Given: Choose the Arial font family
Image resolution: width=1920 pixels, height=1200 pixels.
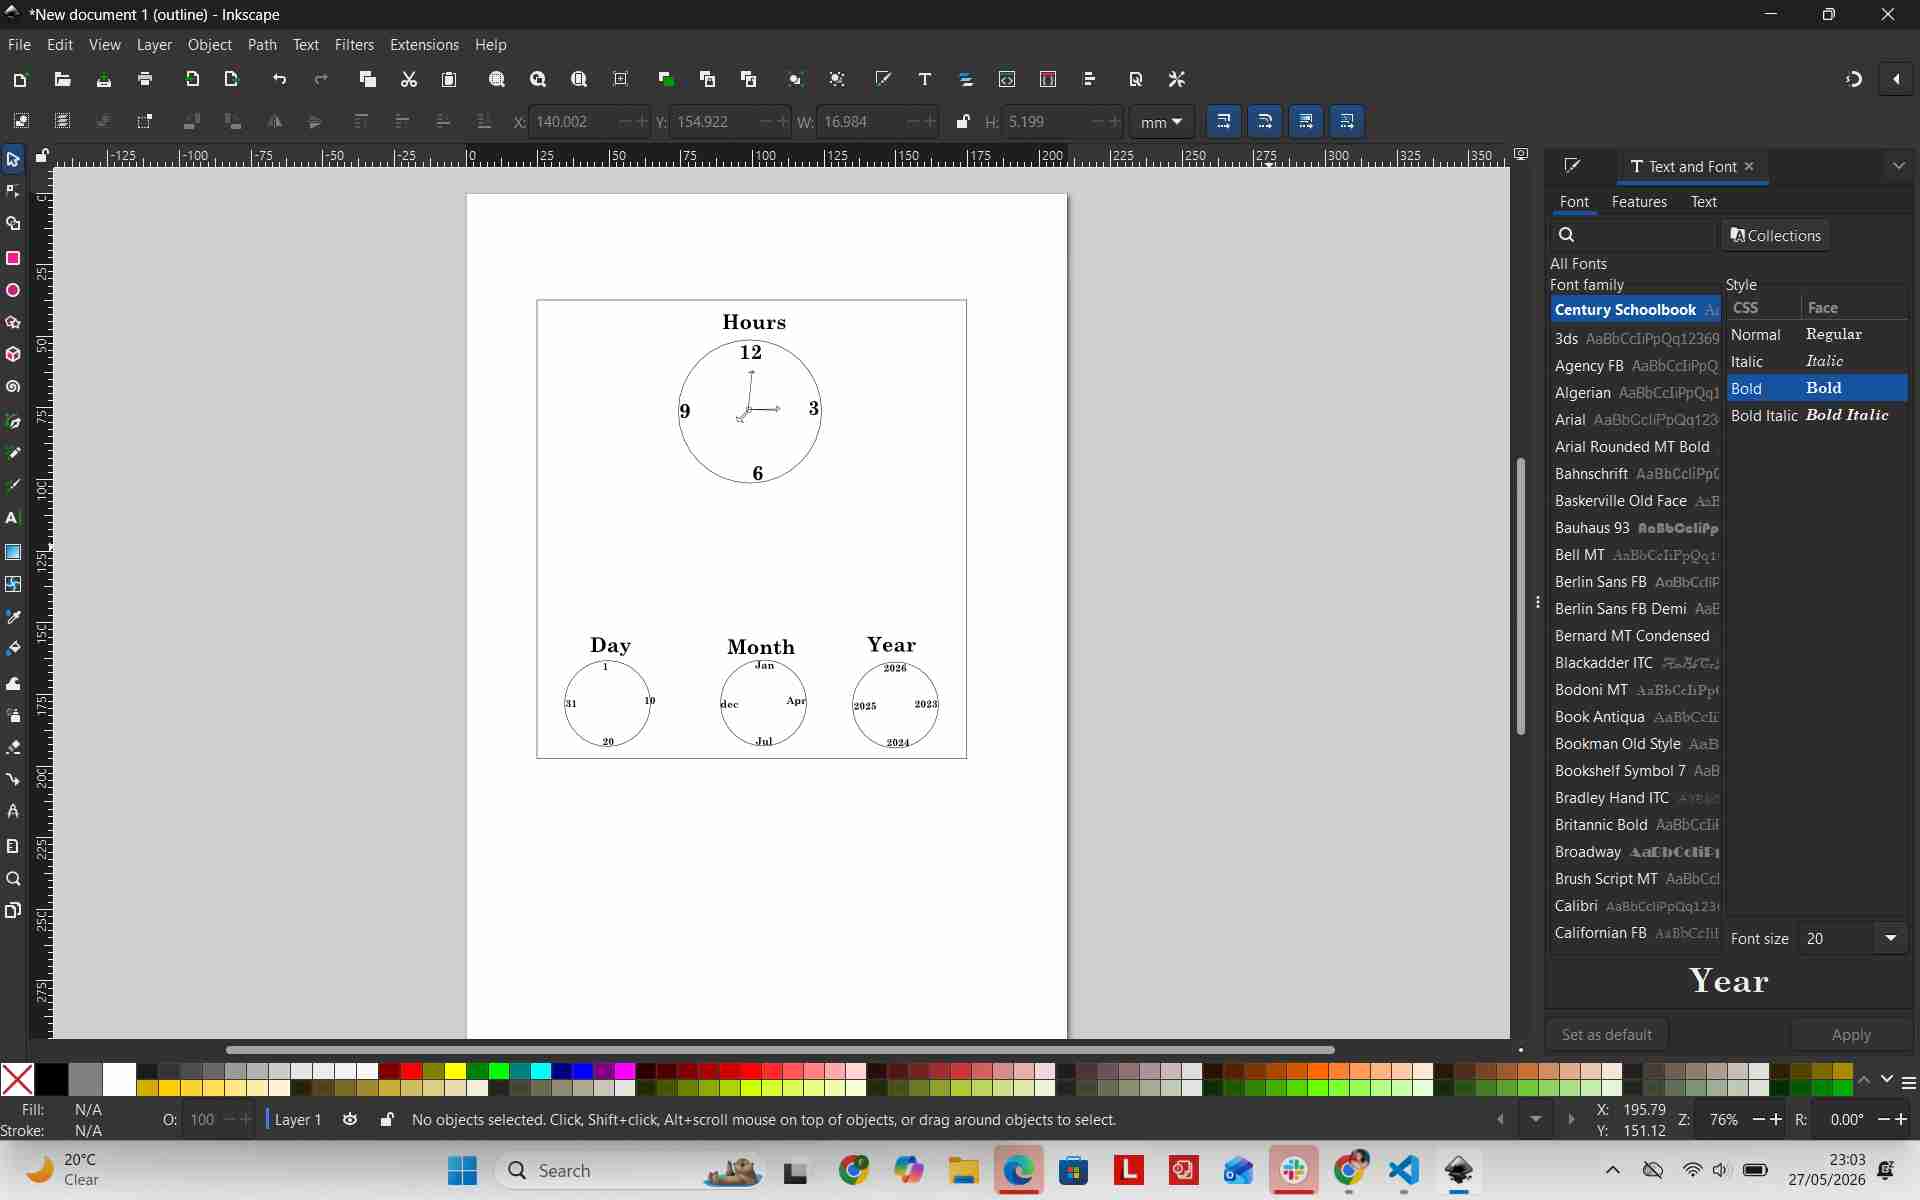Looking at the screenshot, I should point(1635,420).
